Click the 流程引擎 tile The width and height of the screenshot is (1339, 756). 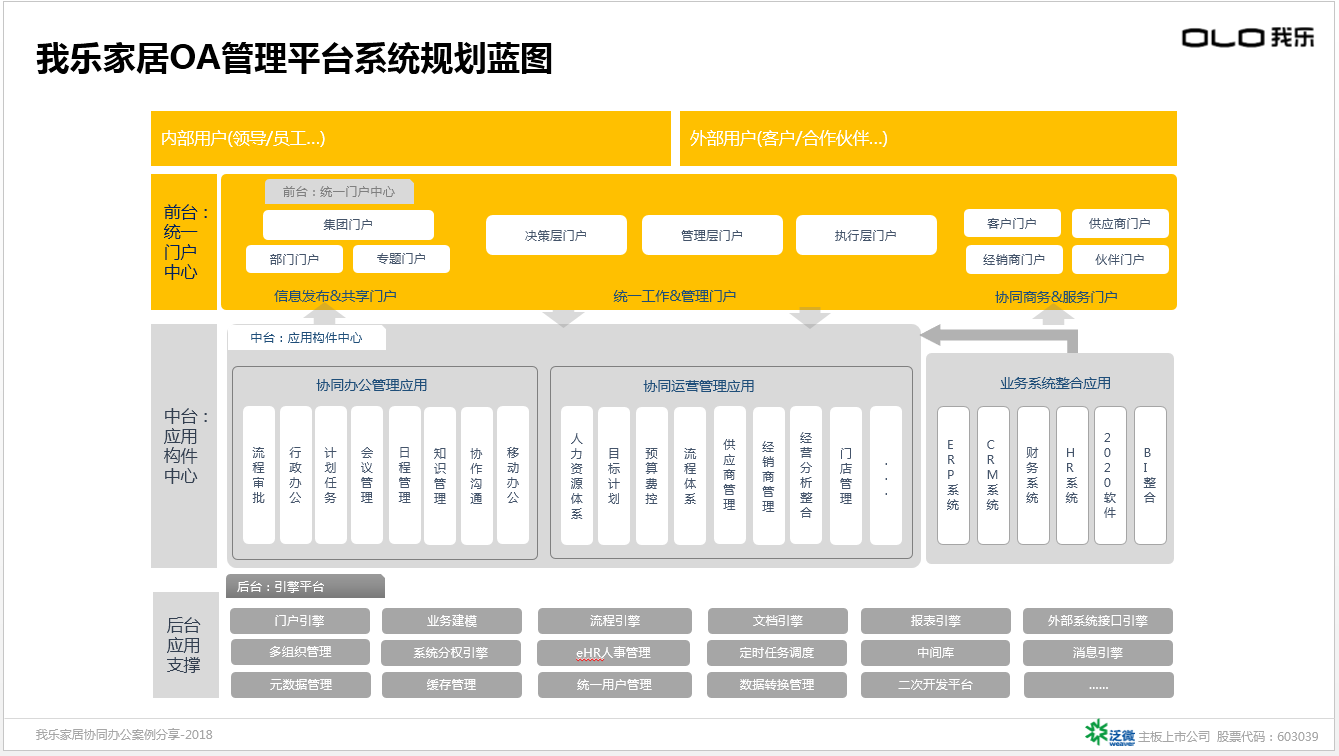click(614, 621)
